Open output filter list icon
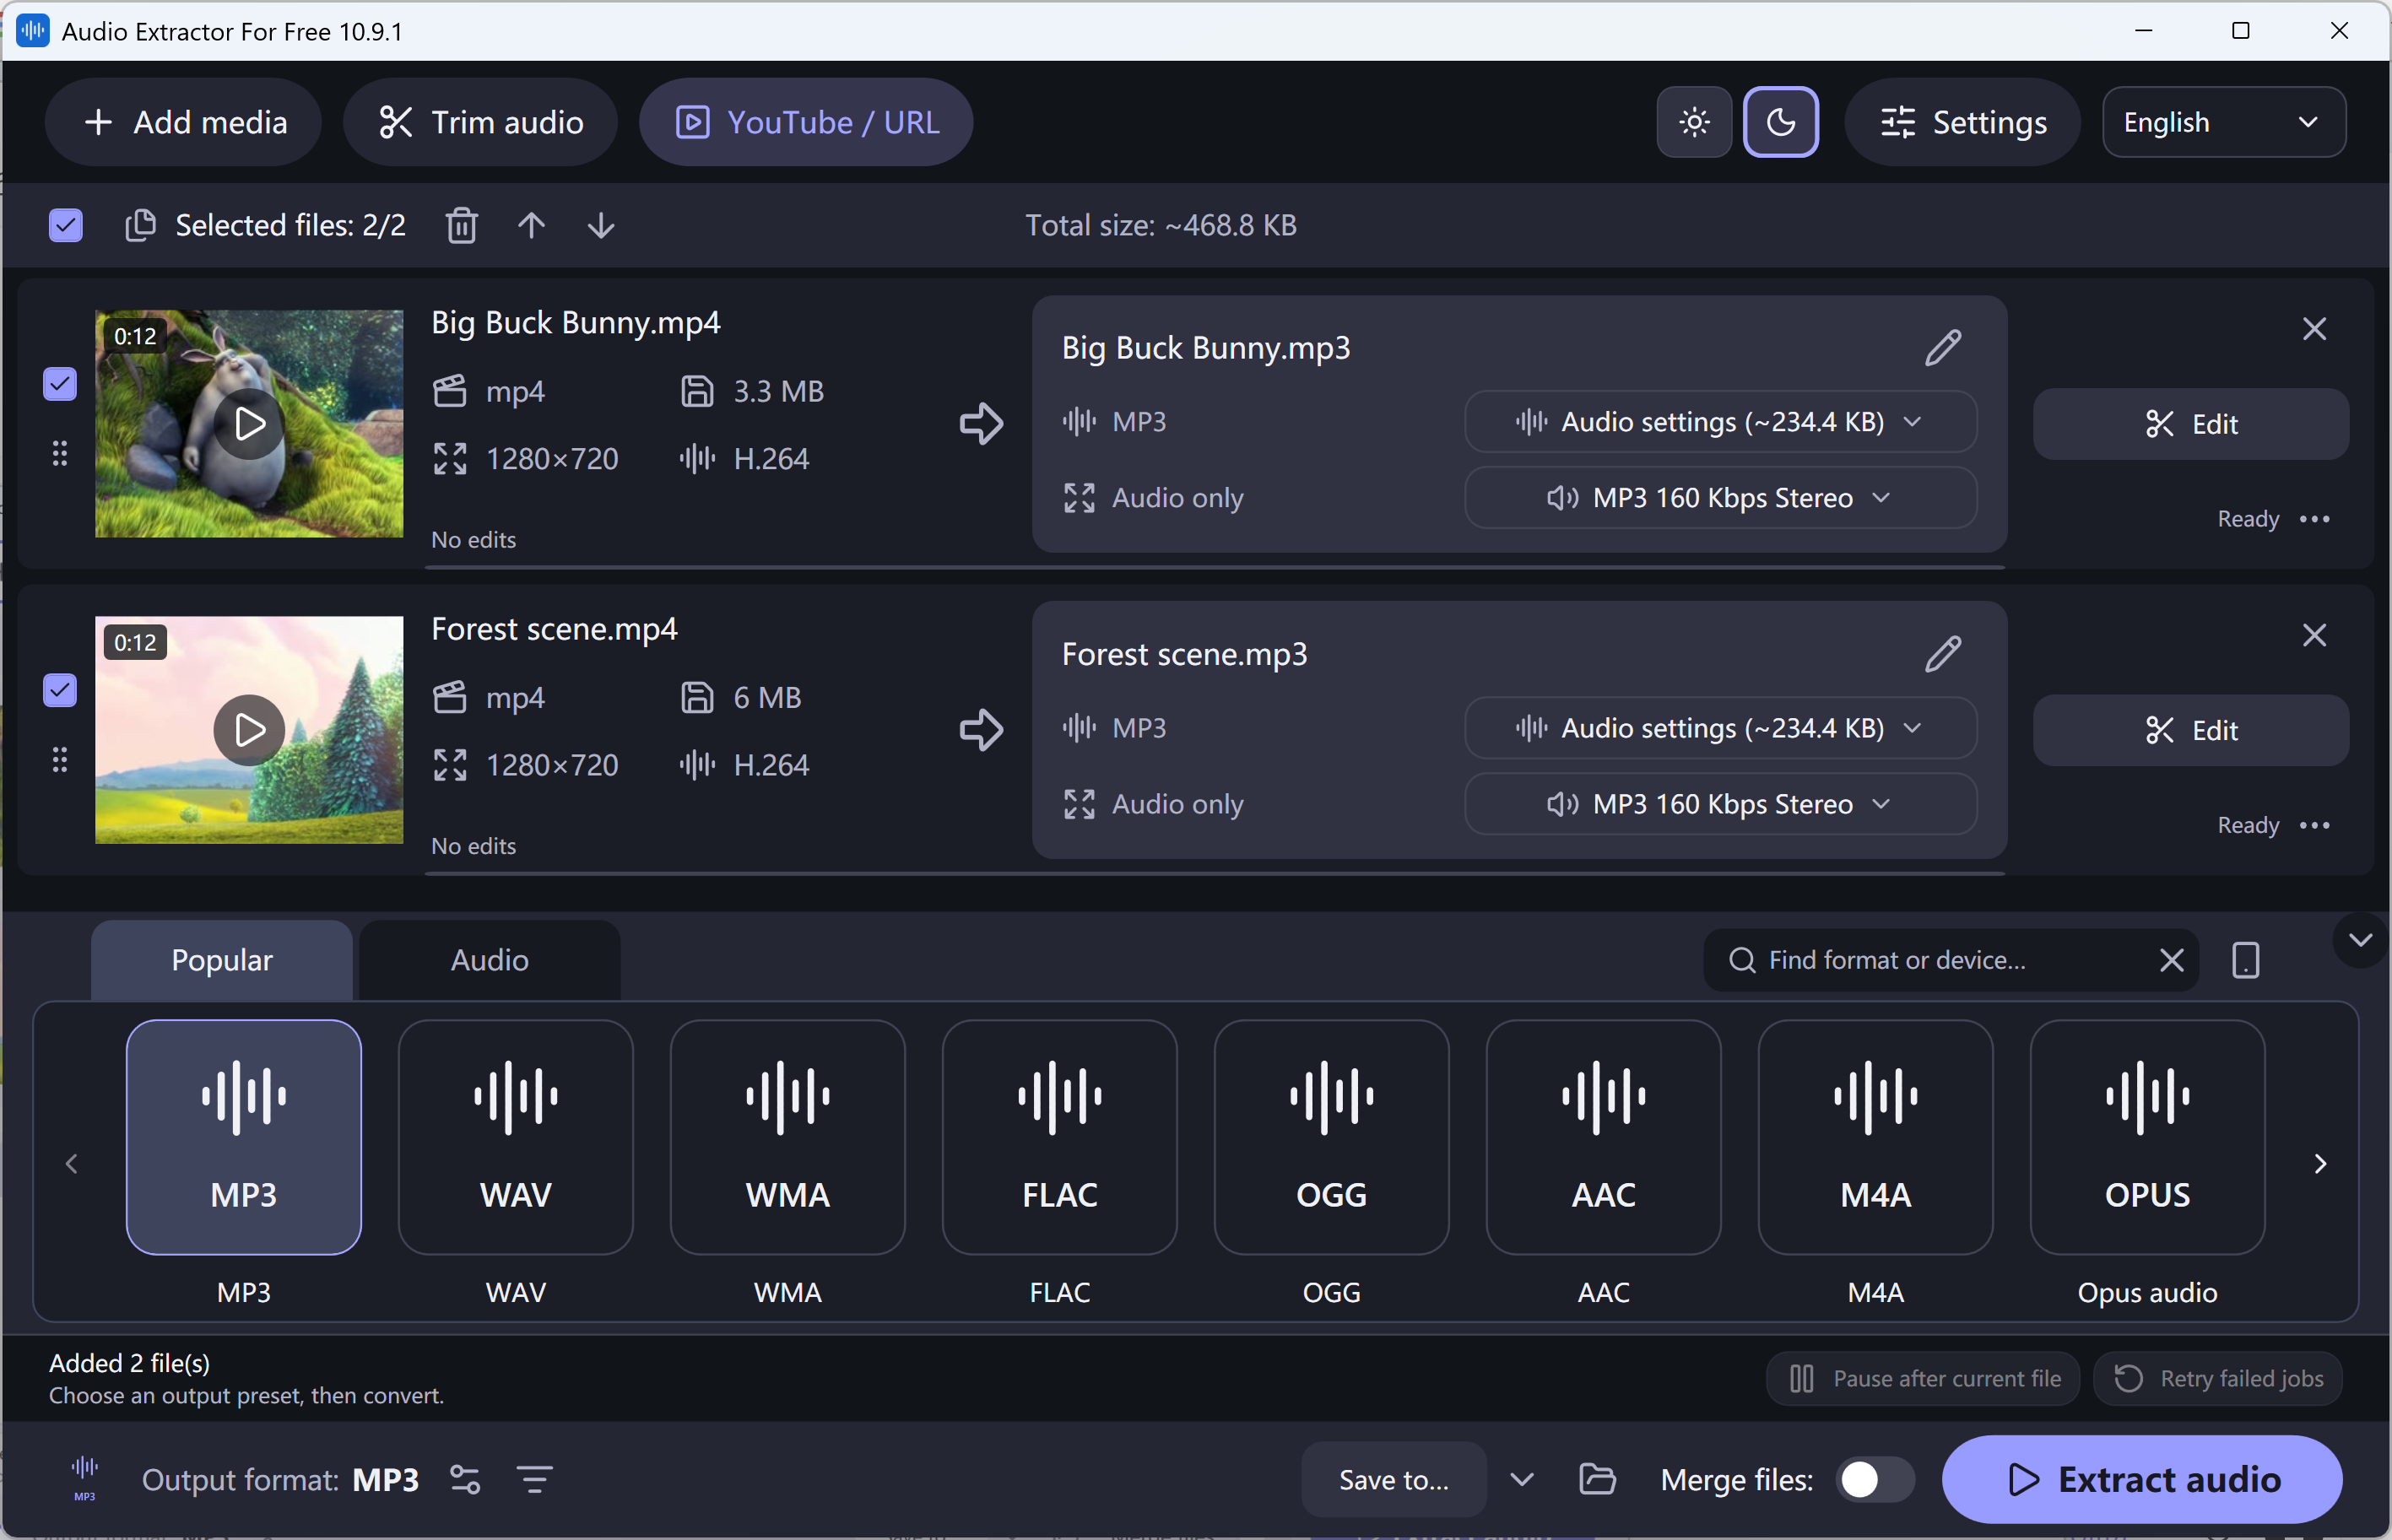The height and width of the screenshot is (1540, 2392). tap(535, 1479)
